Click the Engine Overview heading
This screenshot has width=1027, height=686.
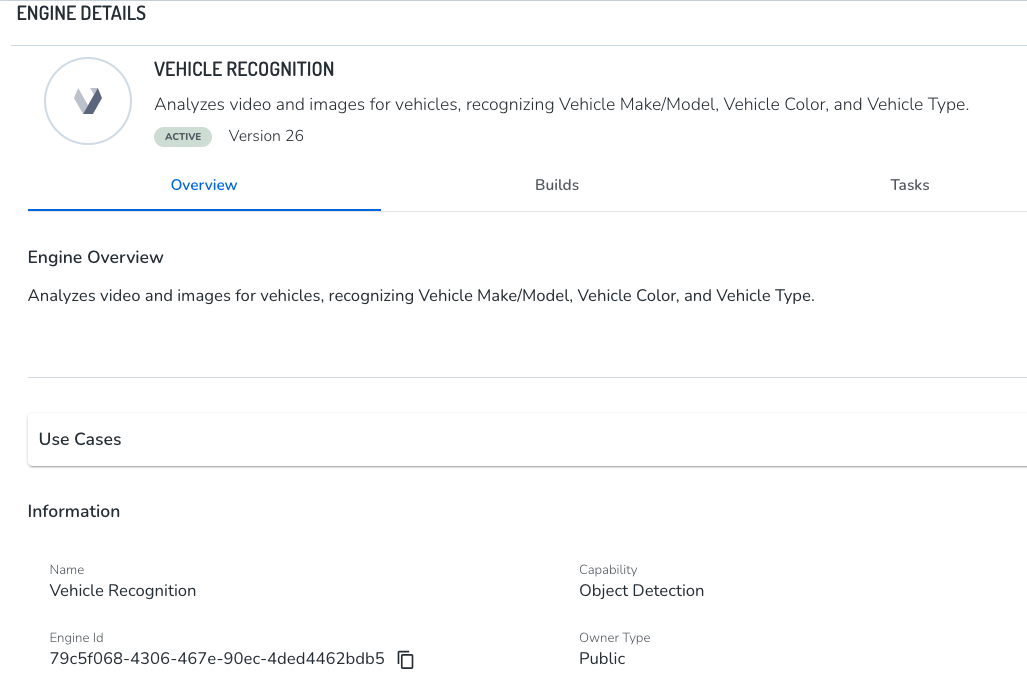(x=95, y=257)
